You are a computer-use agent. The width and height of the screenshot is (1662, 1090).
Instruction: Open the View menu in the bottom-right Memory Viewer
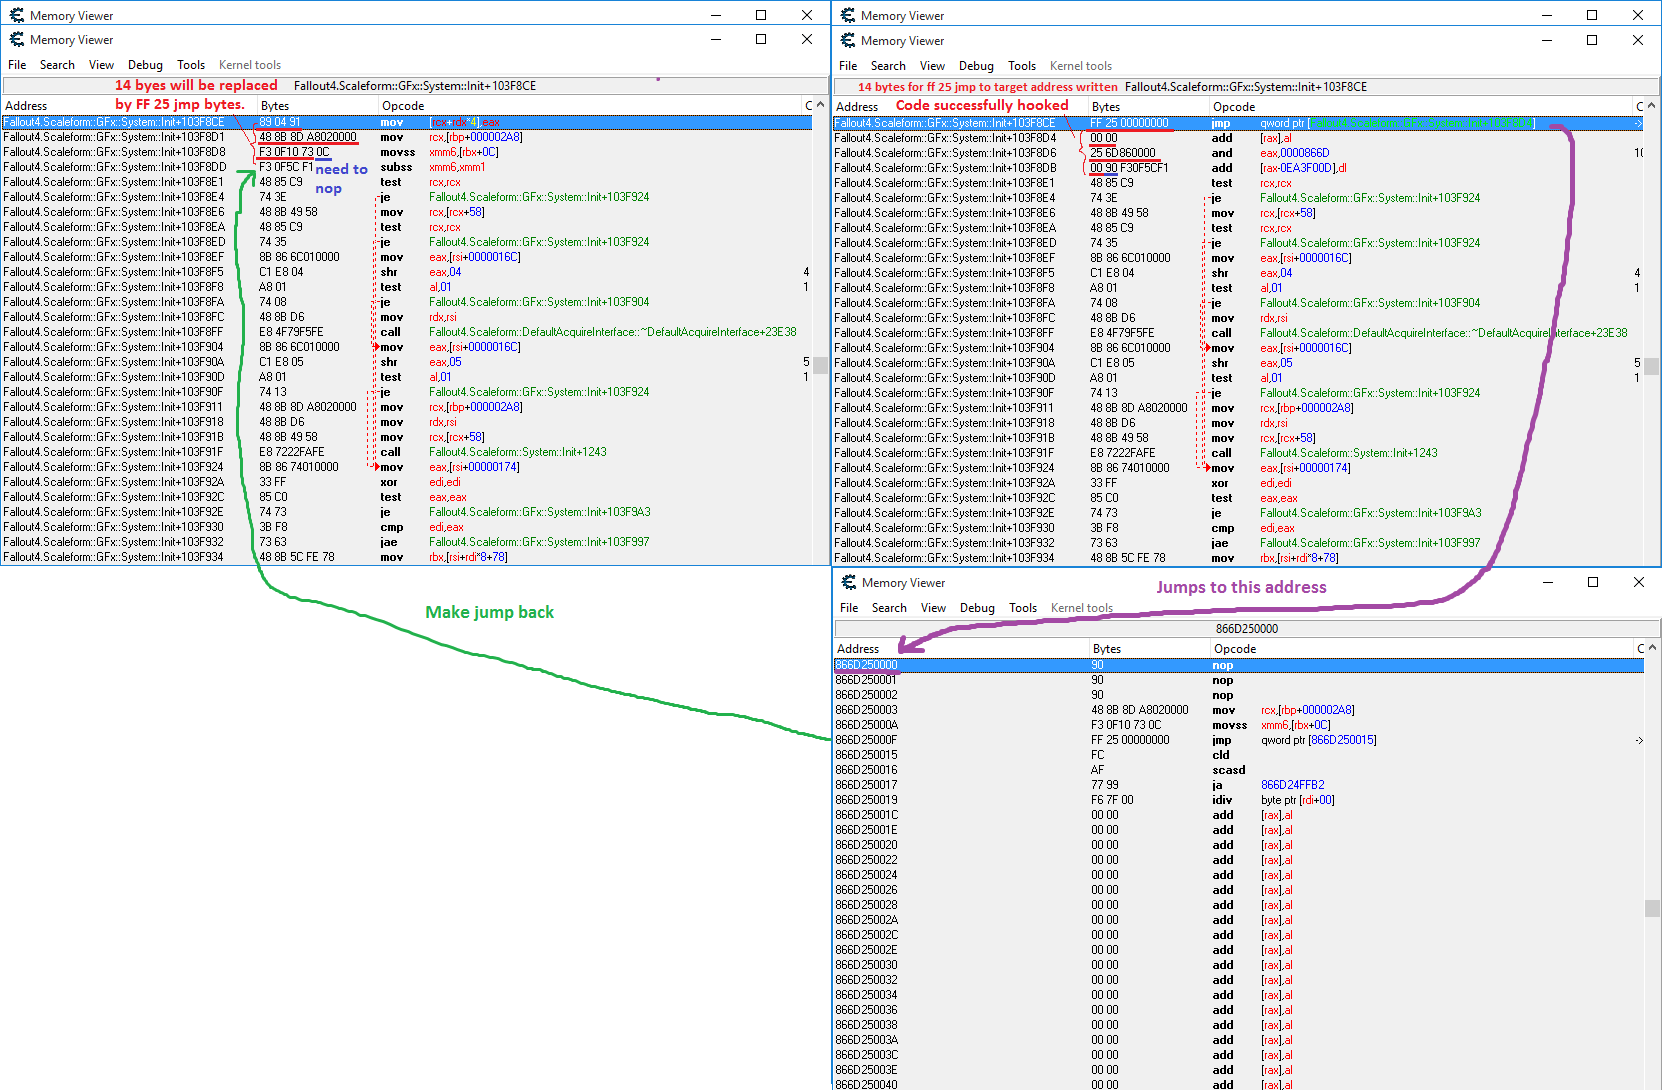point(933,608)
